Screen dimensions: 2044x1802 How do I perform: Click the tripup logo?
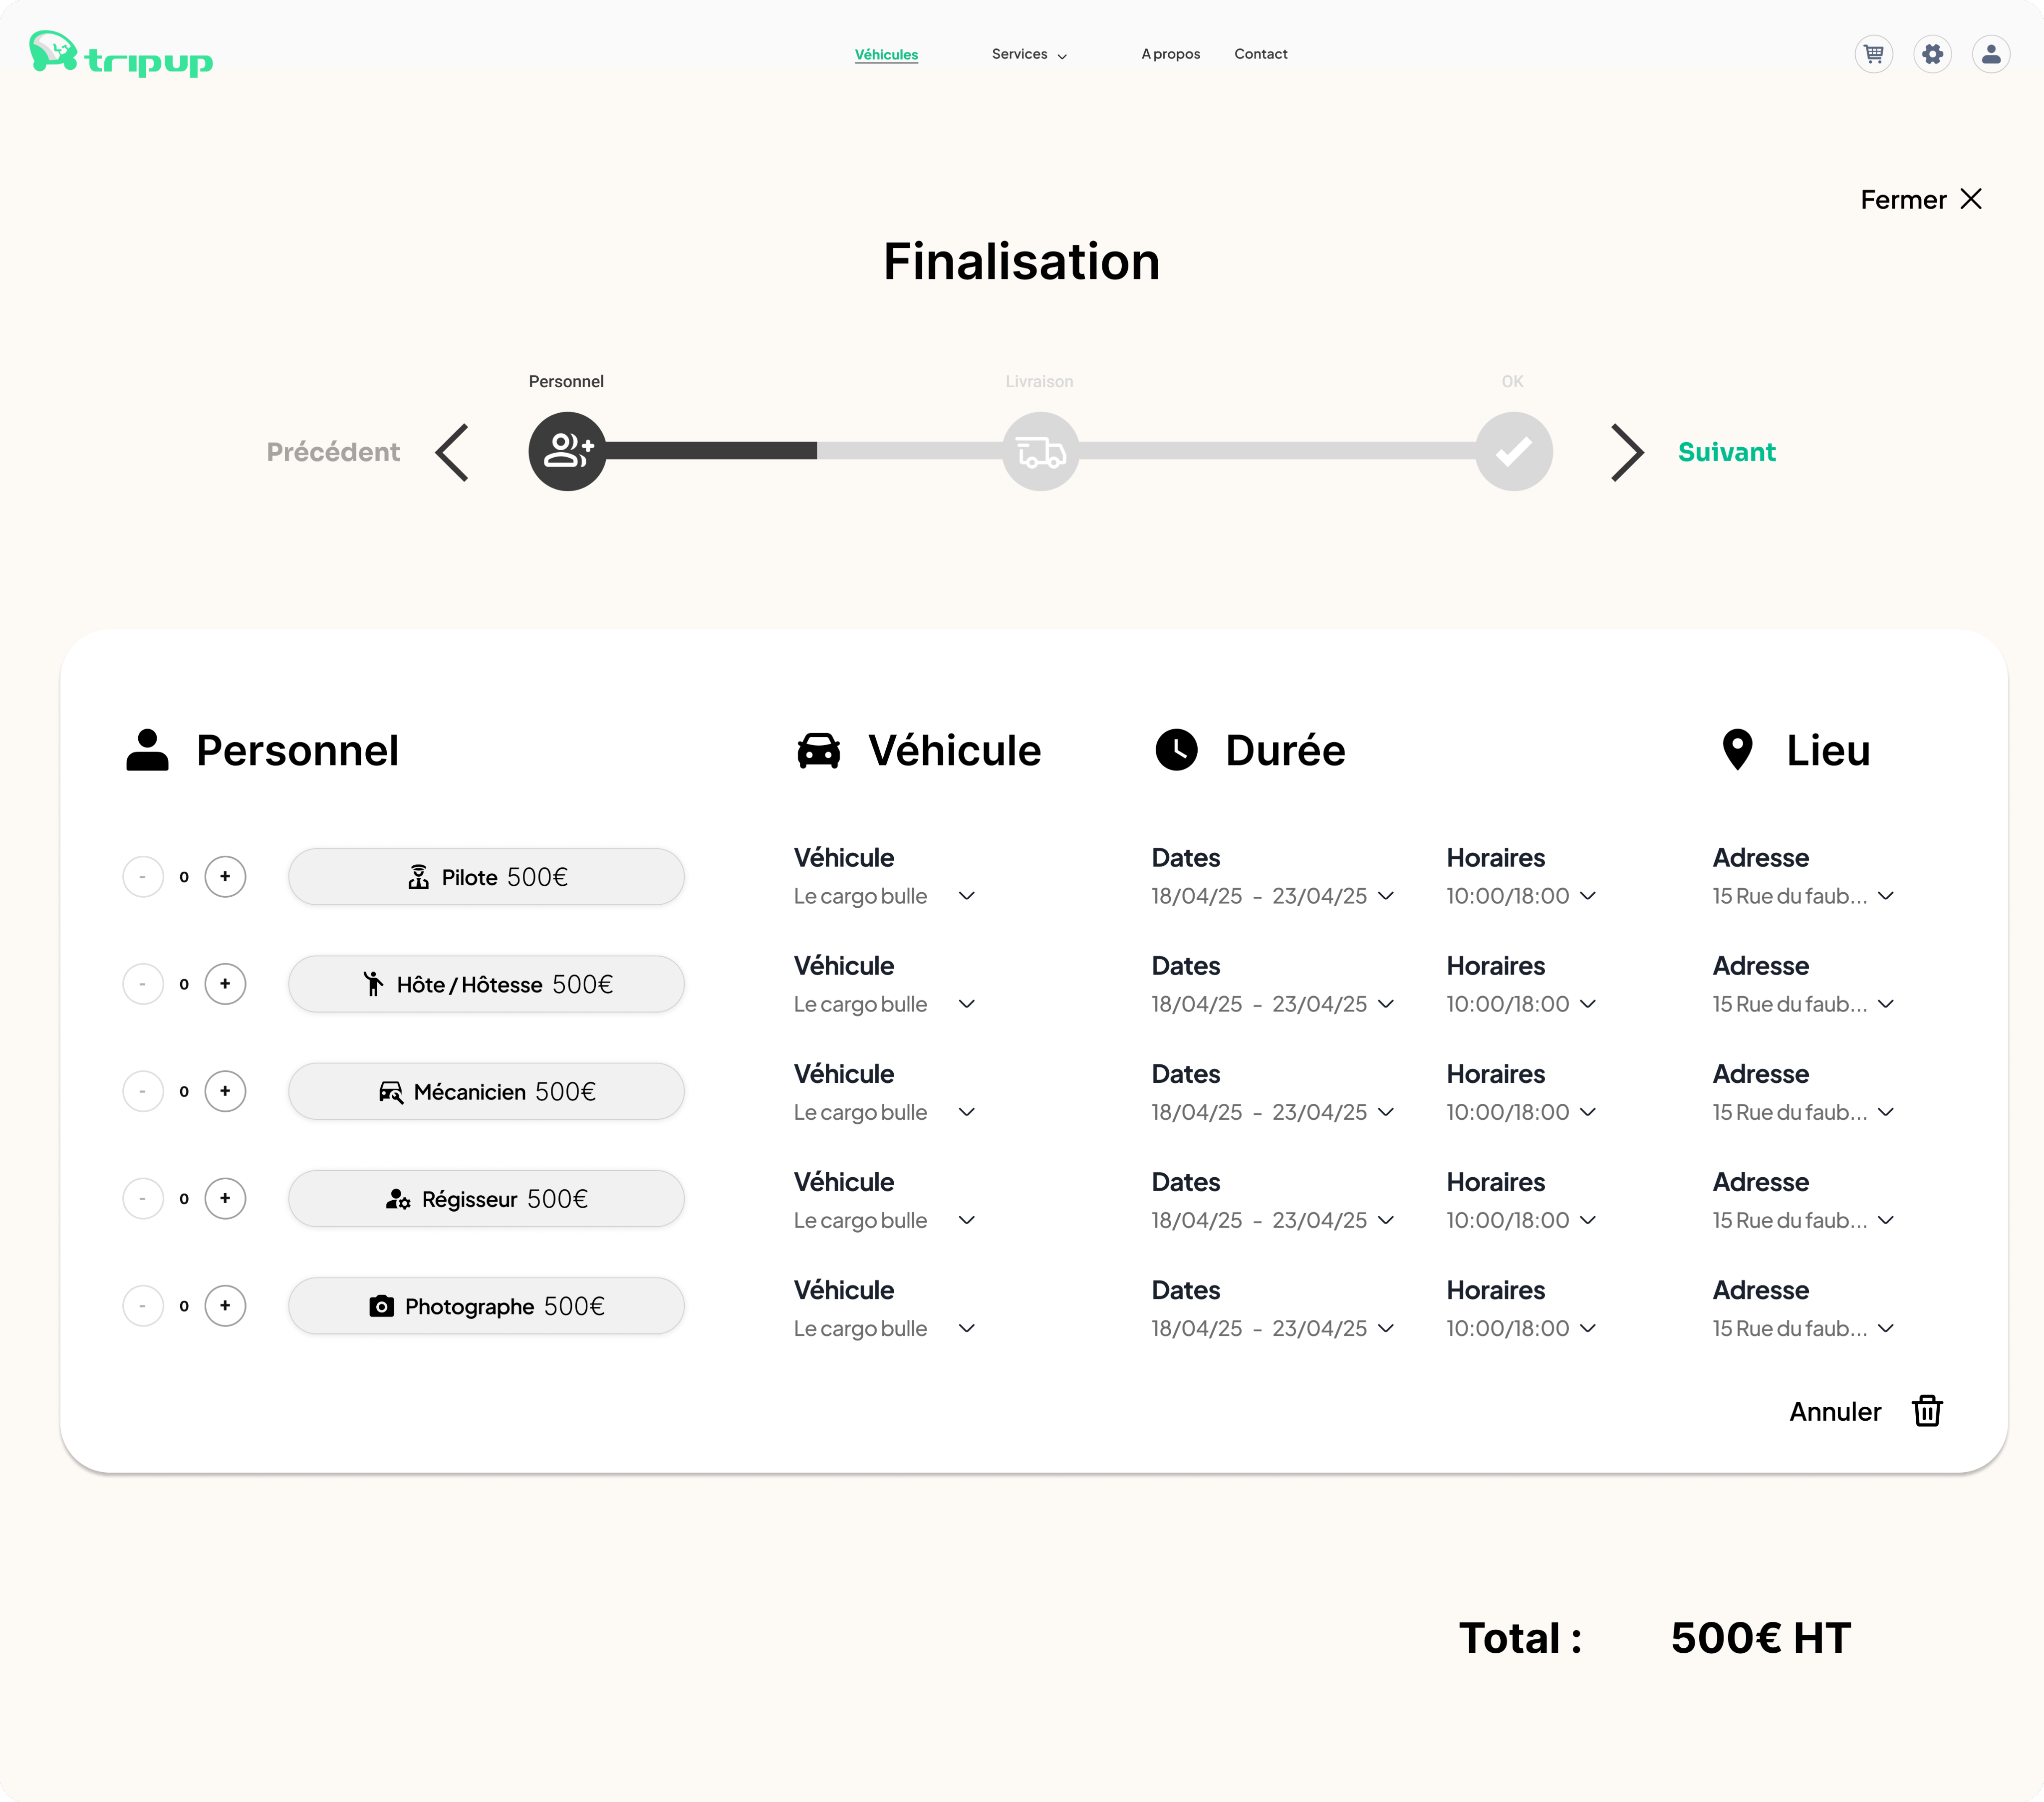[x=121, y=55]
